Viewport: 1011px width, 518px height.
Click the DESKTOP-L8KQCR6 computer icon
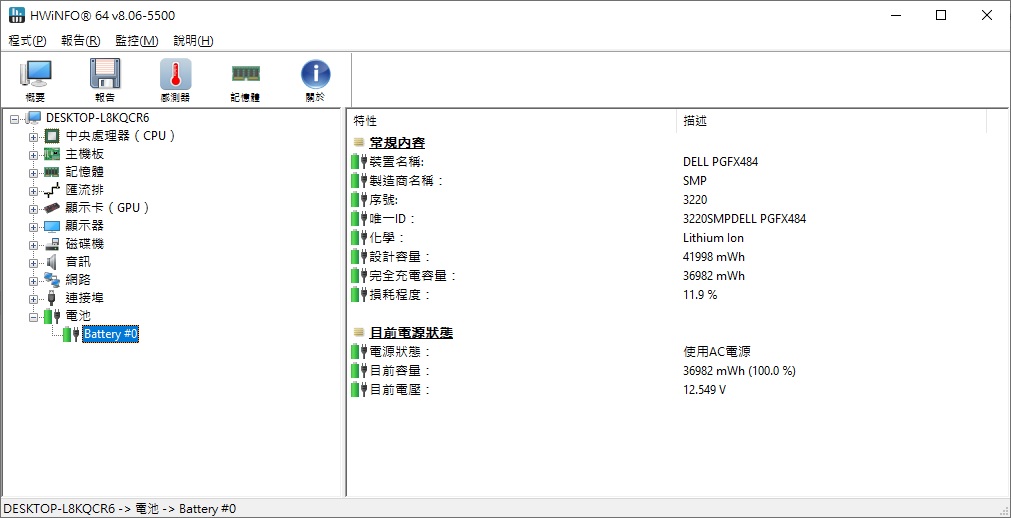[x=34, y=118]
